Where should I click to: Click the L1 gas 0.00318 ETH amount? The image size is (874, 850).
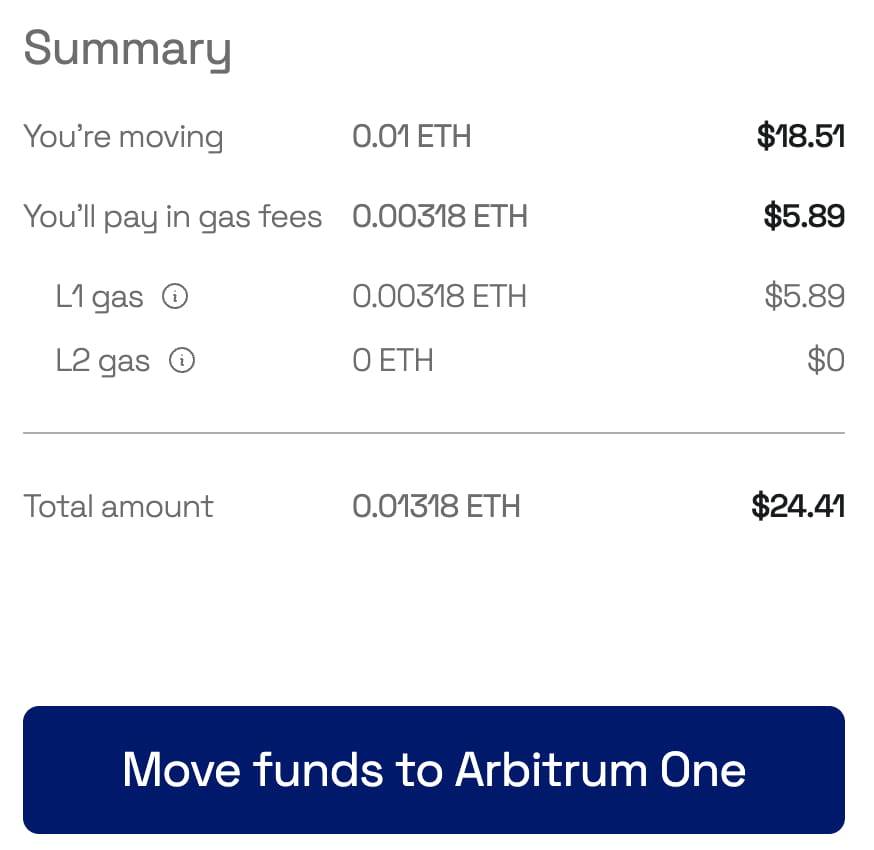(439, 297)
